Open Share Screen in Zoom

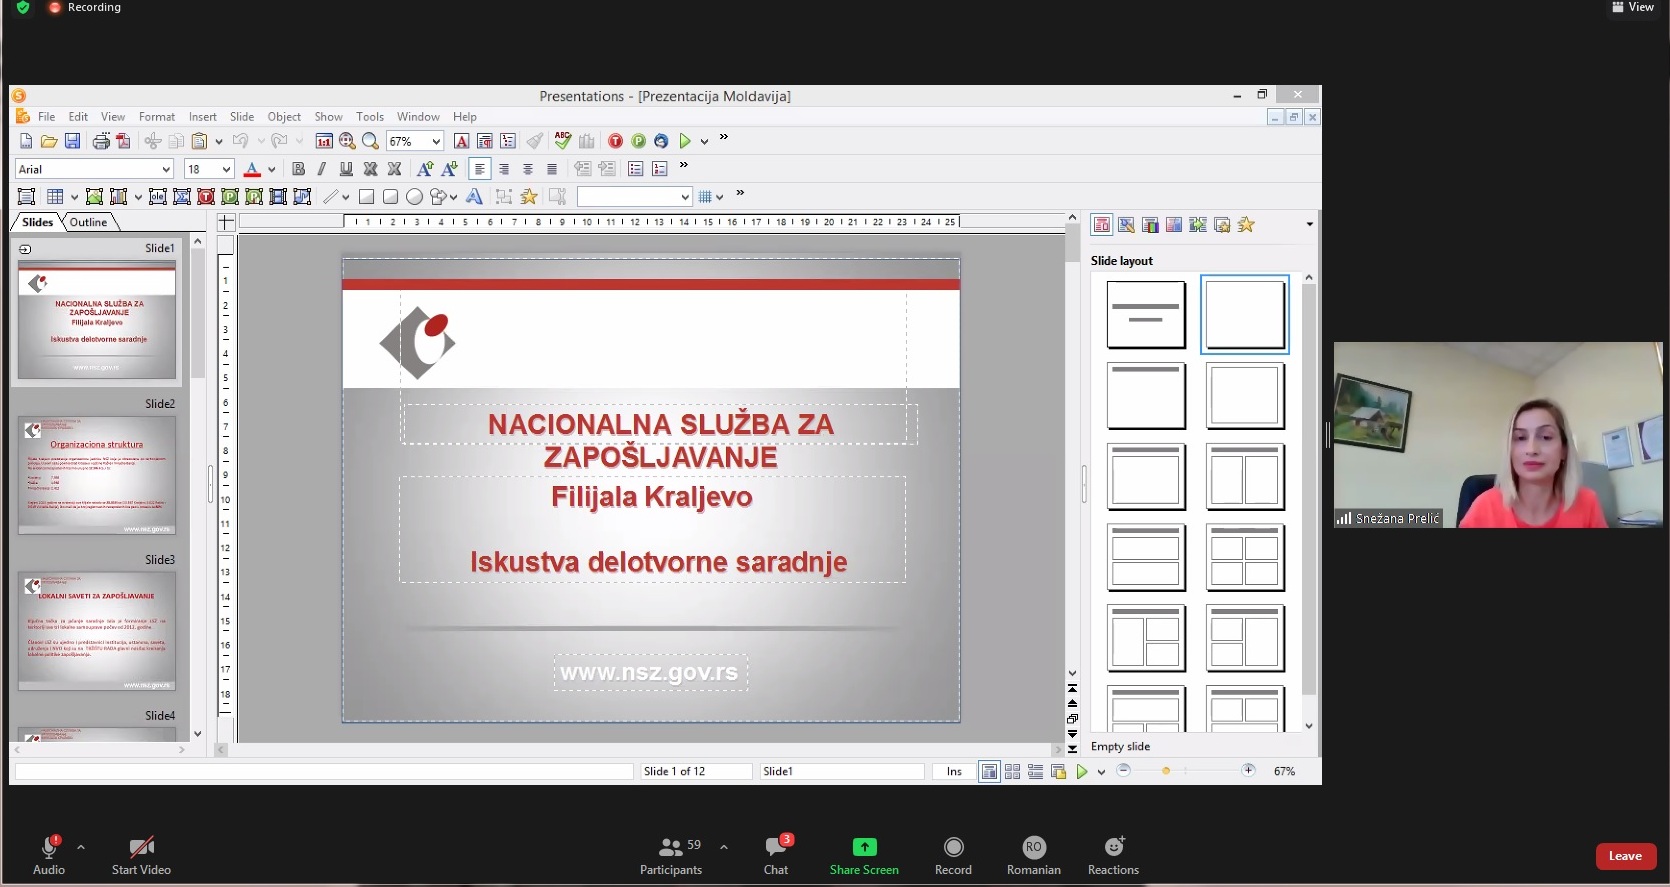tap(864, 855)
